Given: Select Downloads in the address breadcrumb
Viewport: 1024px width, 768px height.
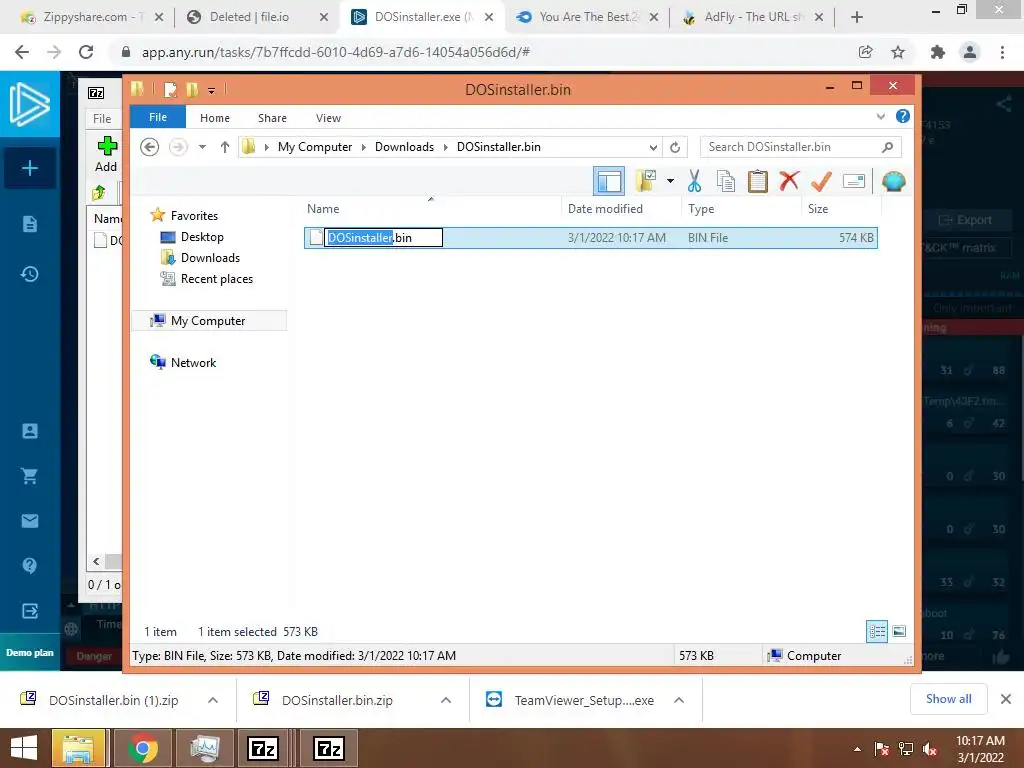Looking at the screenshot, I should (404, 147).
